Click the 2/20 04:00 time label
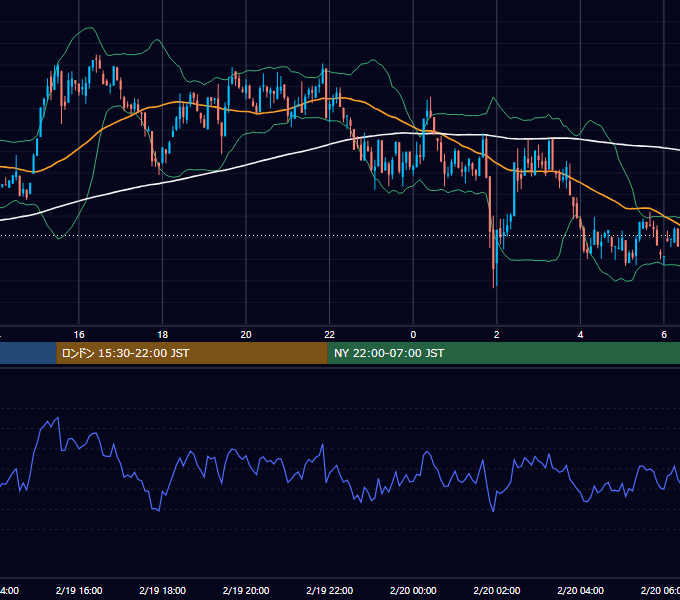 [x=580, y=590]
